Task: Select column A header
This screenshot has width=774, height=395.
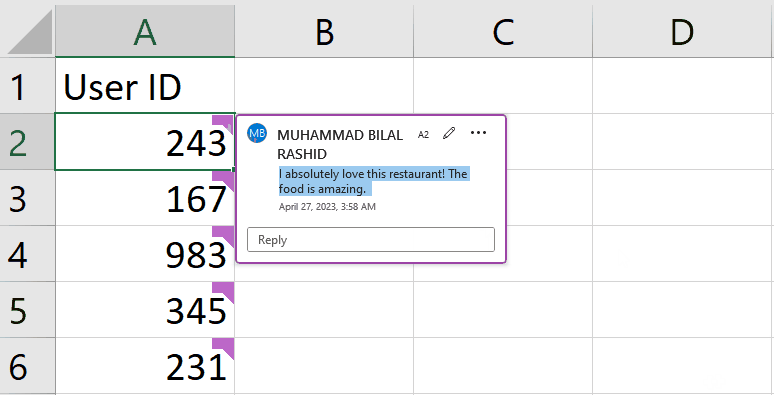Action: tap(145, 31)
